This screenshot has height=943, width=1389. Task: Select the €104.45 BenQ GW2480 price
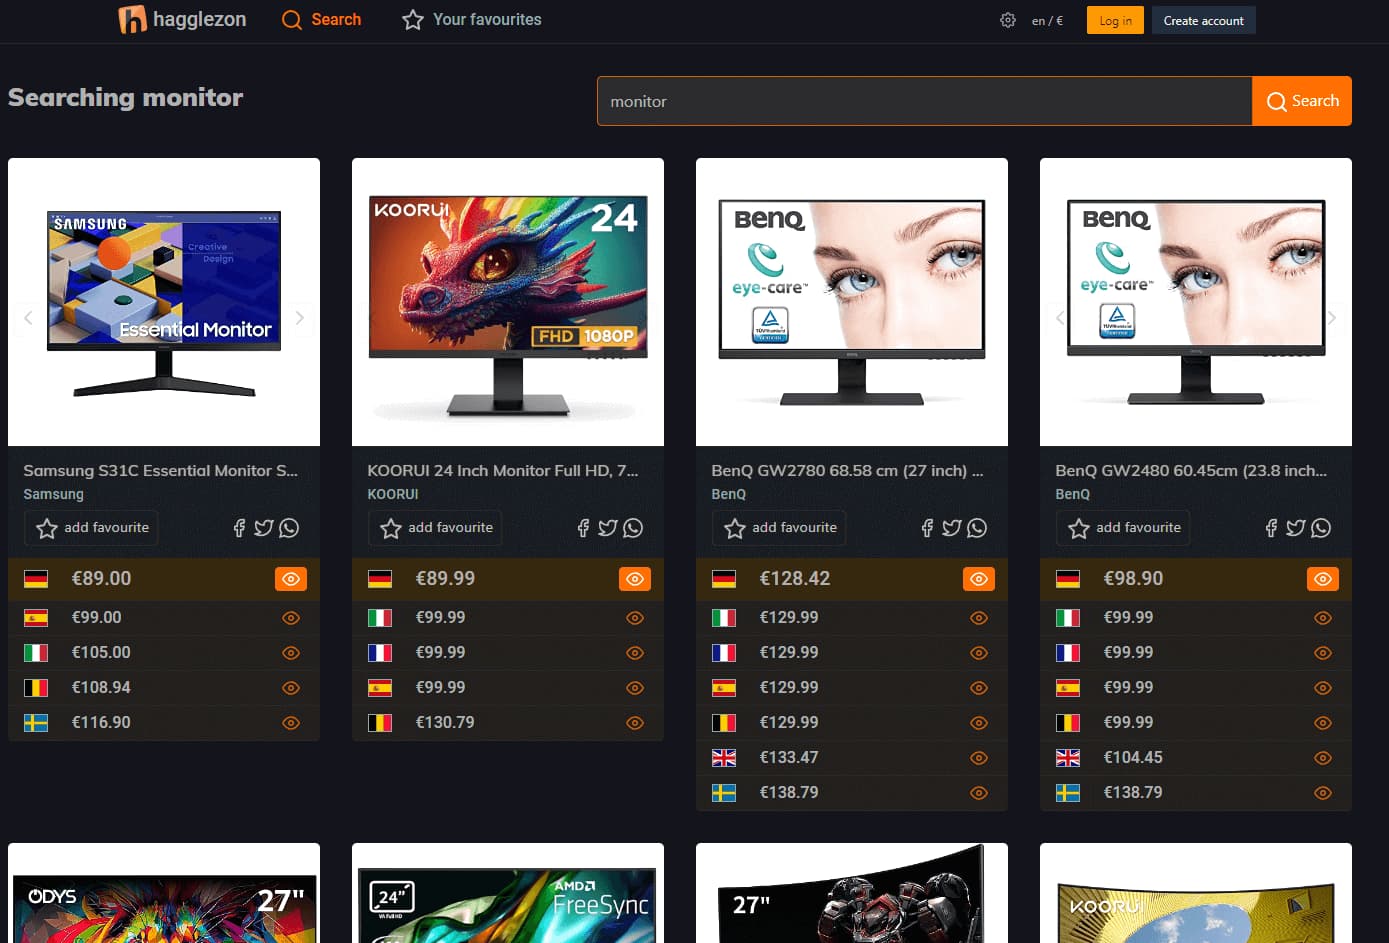1133,758
